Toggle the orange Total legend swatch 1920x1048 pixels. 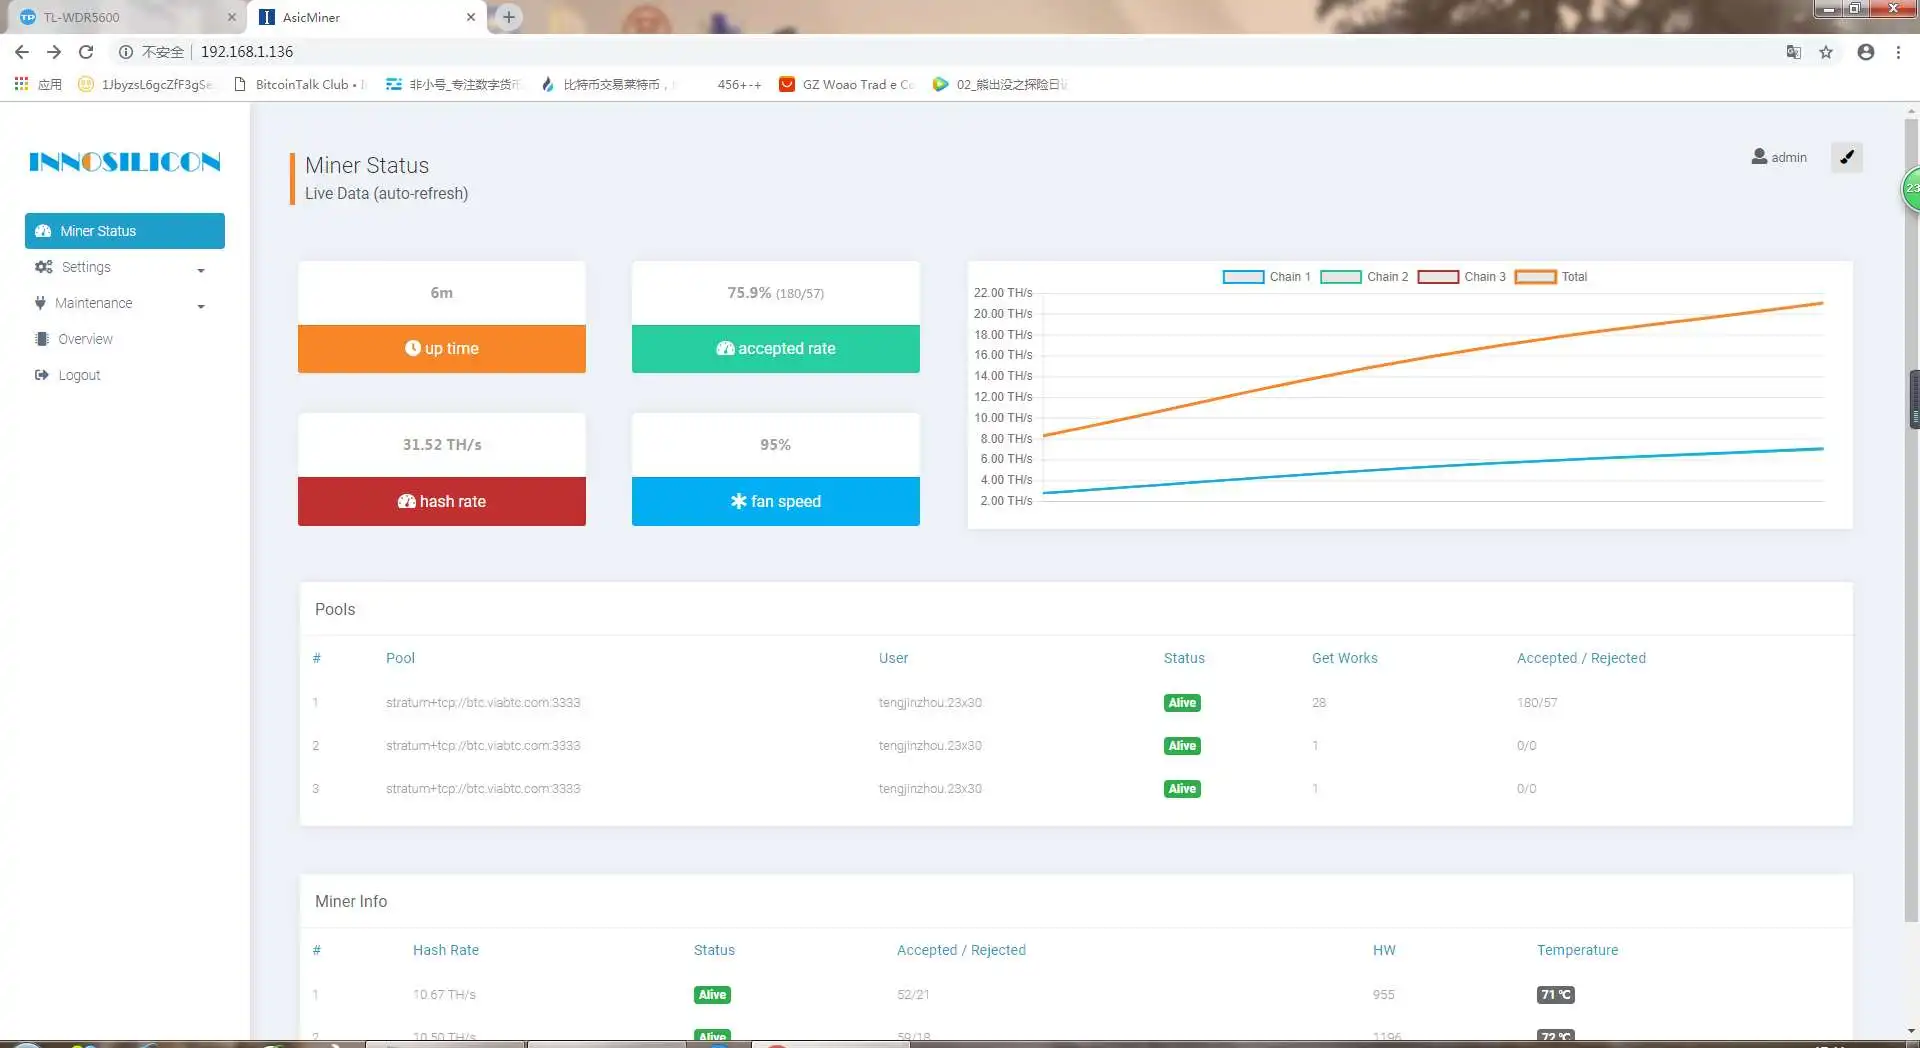[1535, 277]
